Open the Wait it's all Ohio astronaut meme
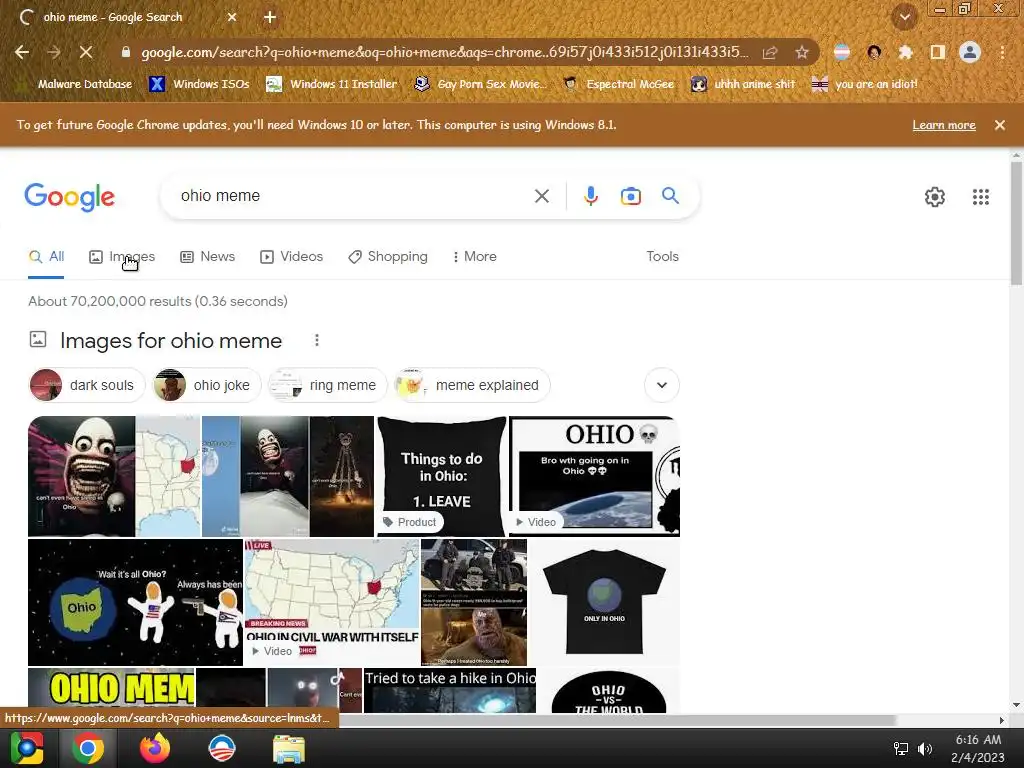 (135, 602)
